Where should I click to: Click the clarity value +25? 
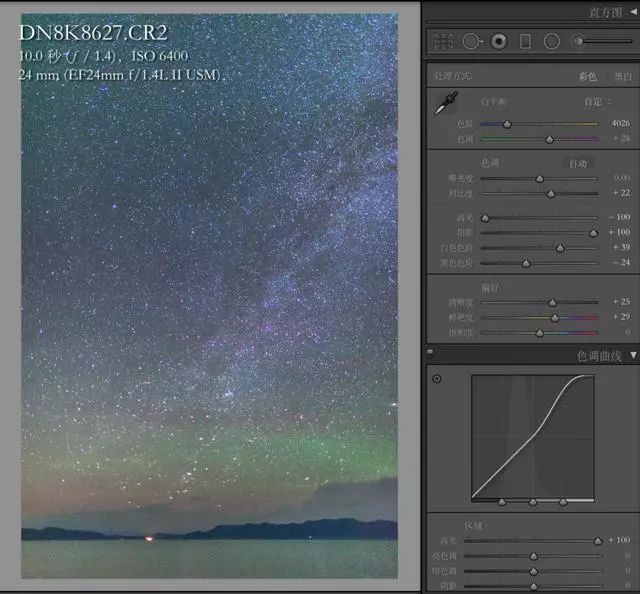coord(622,302)
